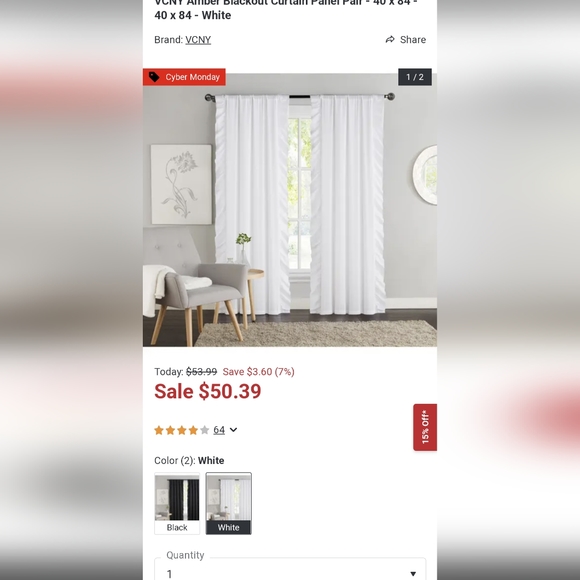Select the White color swatch
The image size is (580, 580).
229,503
